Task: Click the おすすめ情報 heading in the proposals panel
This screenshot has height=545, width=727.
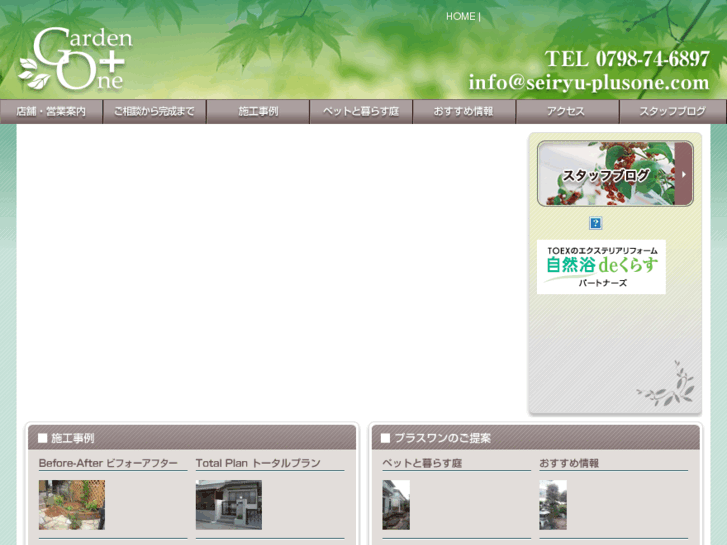Action: (x=569, y=463)
